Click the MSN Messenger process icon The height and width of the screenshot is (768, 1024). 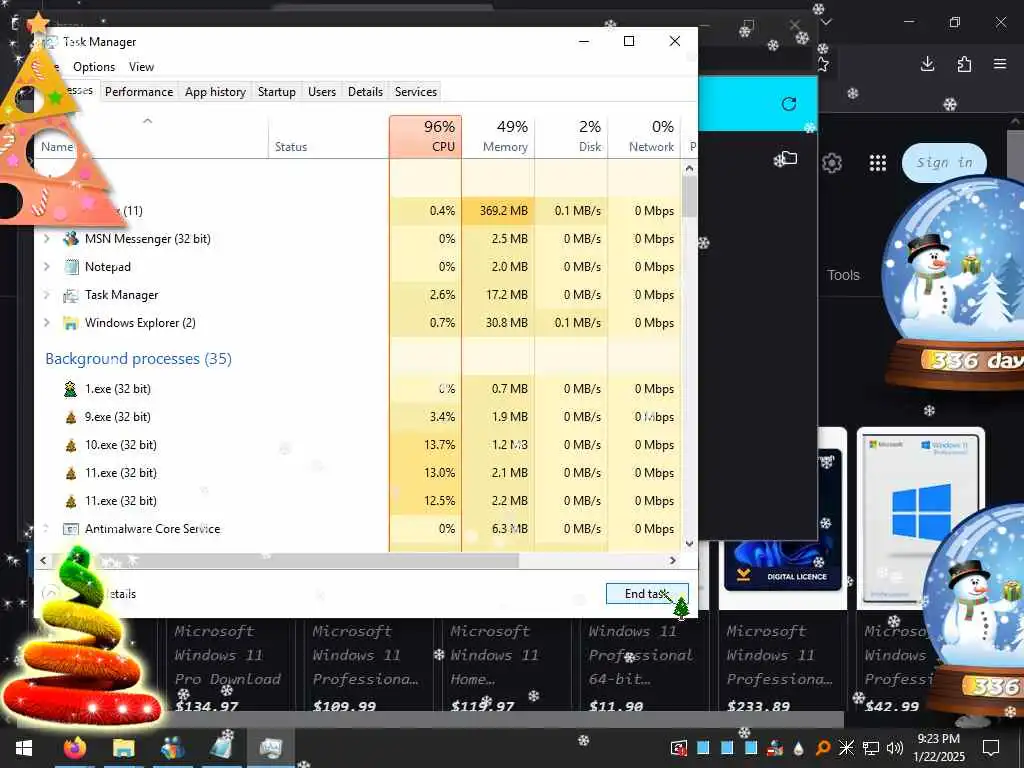click(71, 239)
